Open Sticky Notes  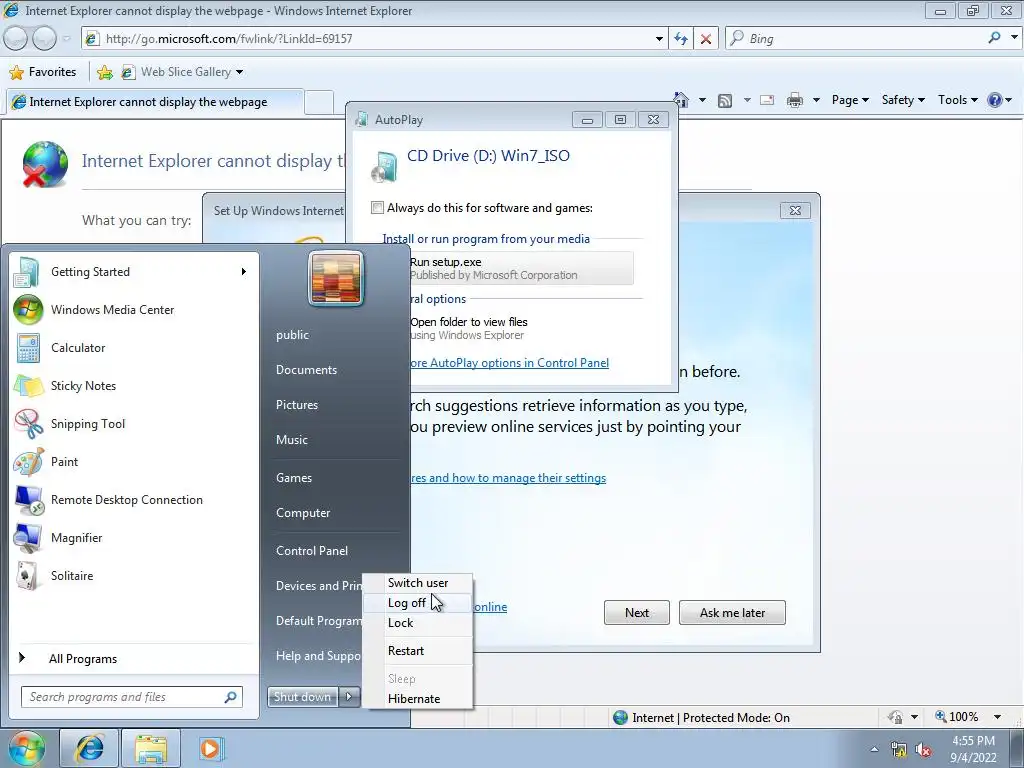[135, 385]
